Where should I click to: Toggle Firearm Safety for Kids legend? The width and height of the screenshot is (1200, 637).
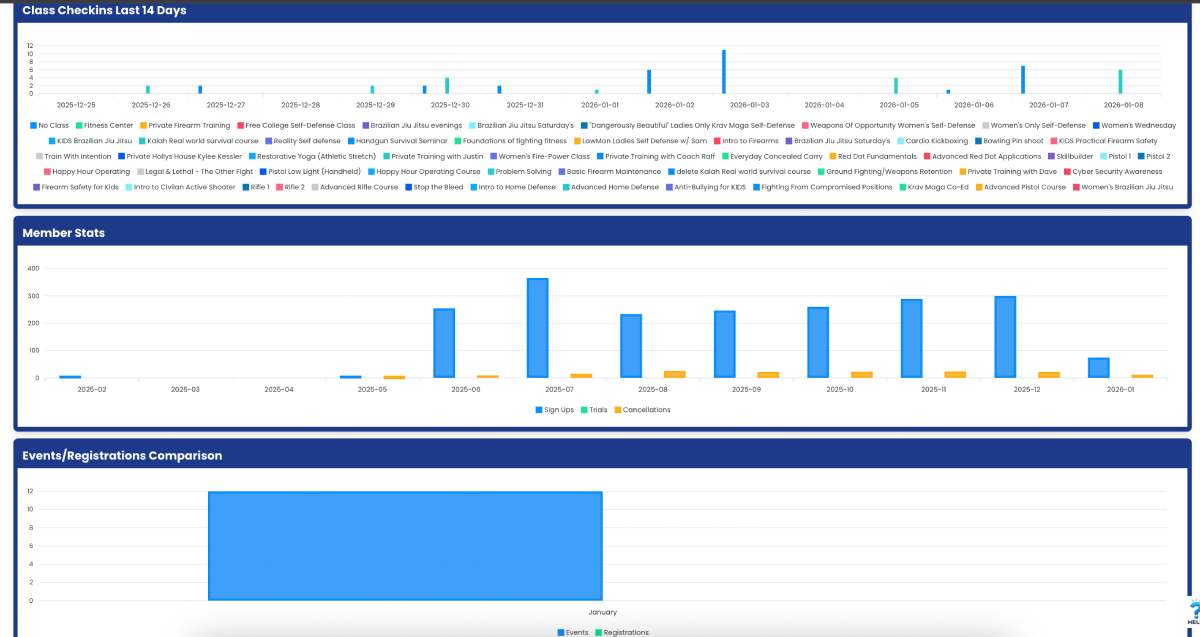(x=75, y=187)
